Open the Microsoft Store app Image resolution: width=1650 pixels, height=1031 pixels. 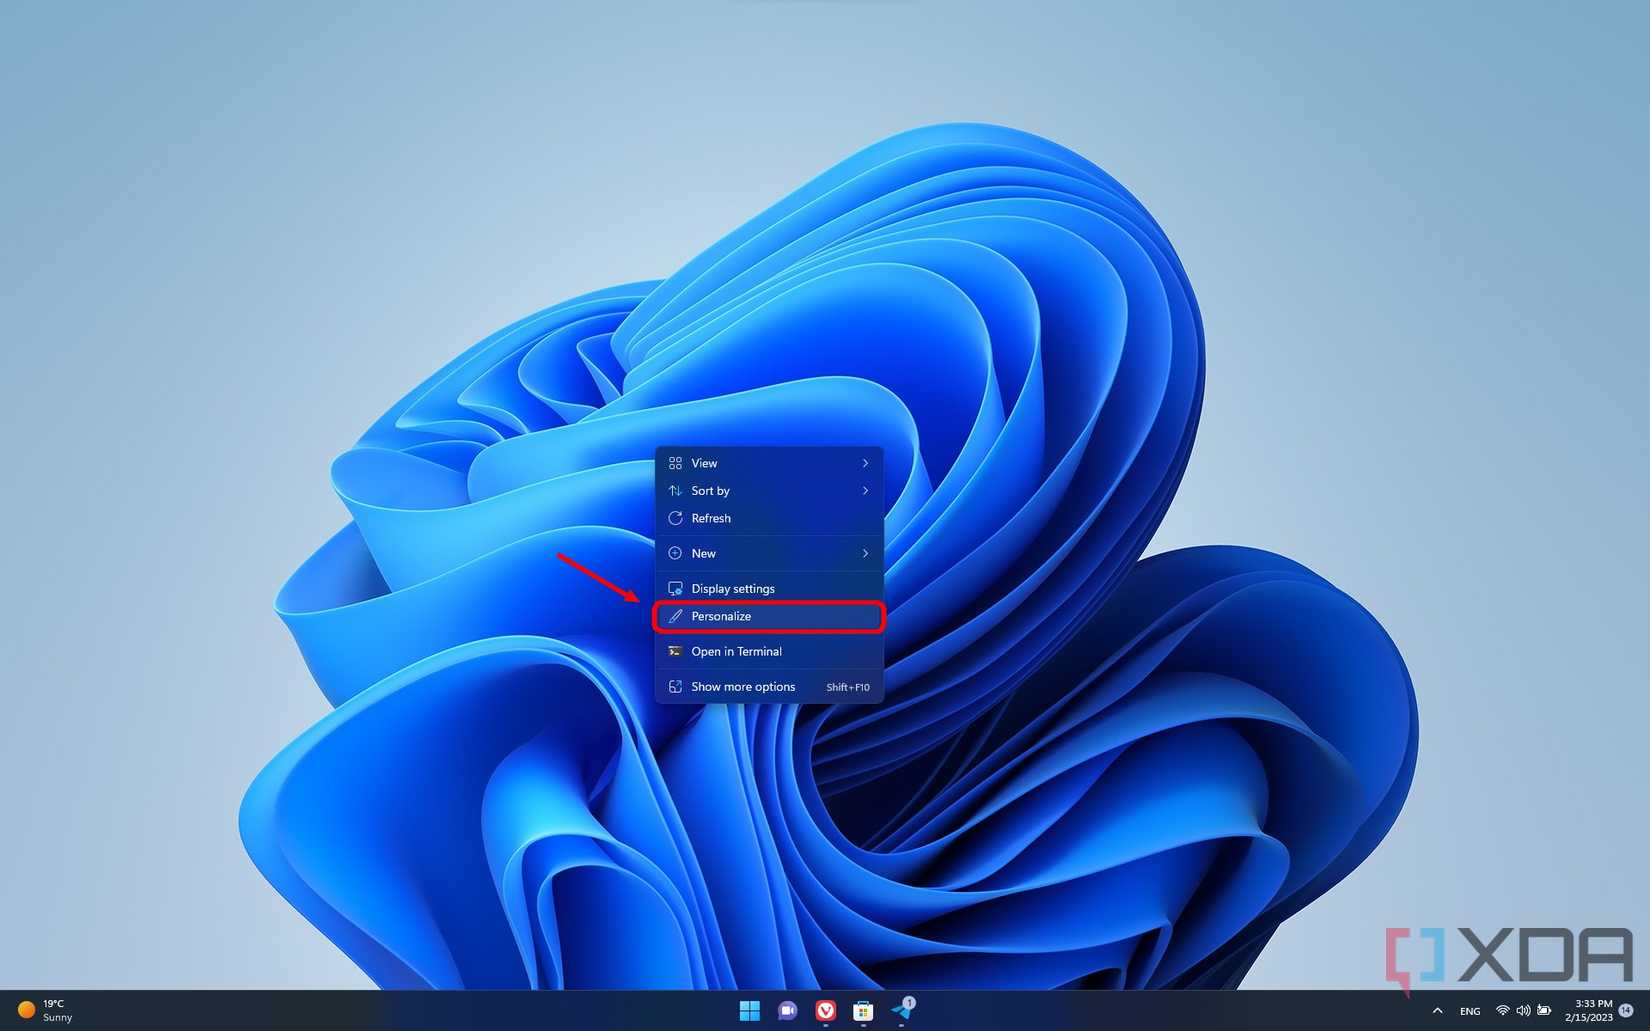point(863,1011)
